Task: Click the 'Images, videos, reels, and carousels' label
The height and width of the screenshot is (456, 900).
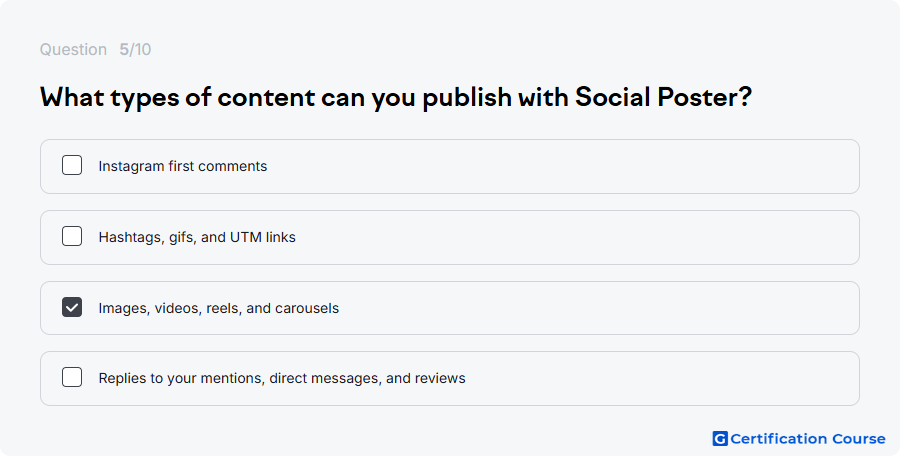Action: tap(219, 308)
